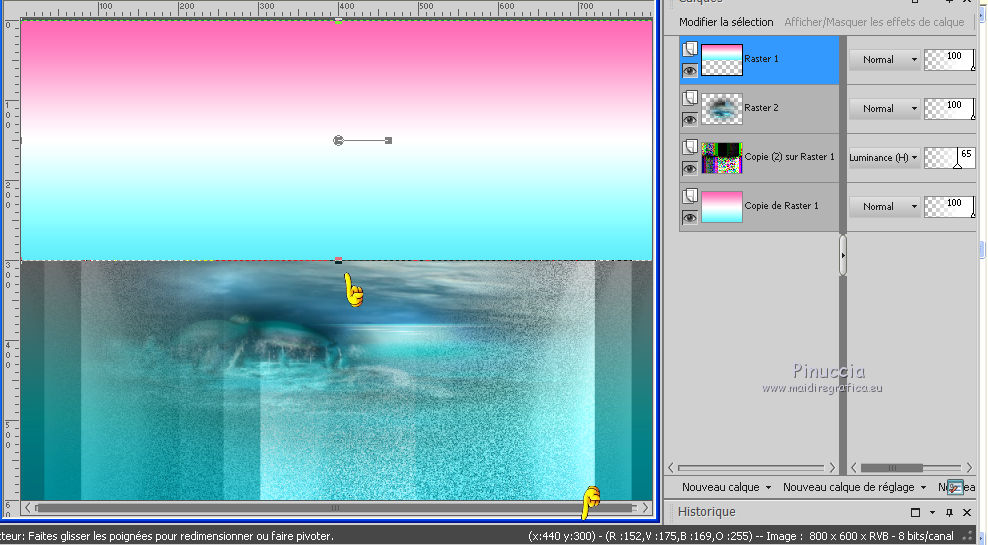This screenshot has height=545, width=988.
Task: Click left arrow of layer names scrollbar
Action: [x=671, y=468]
